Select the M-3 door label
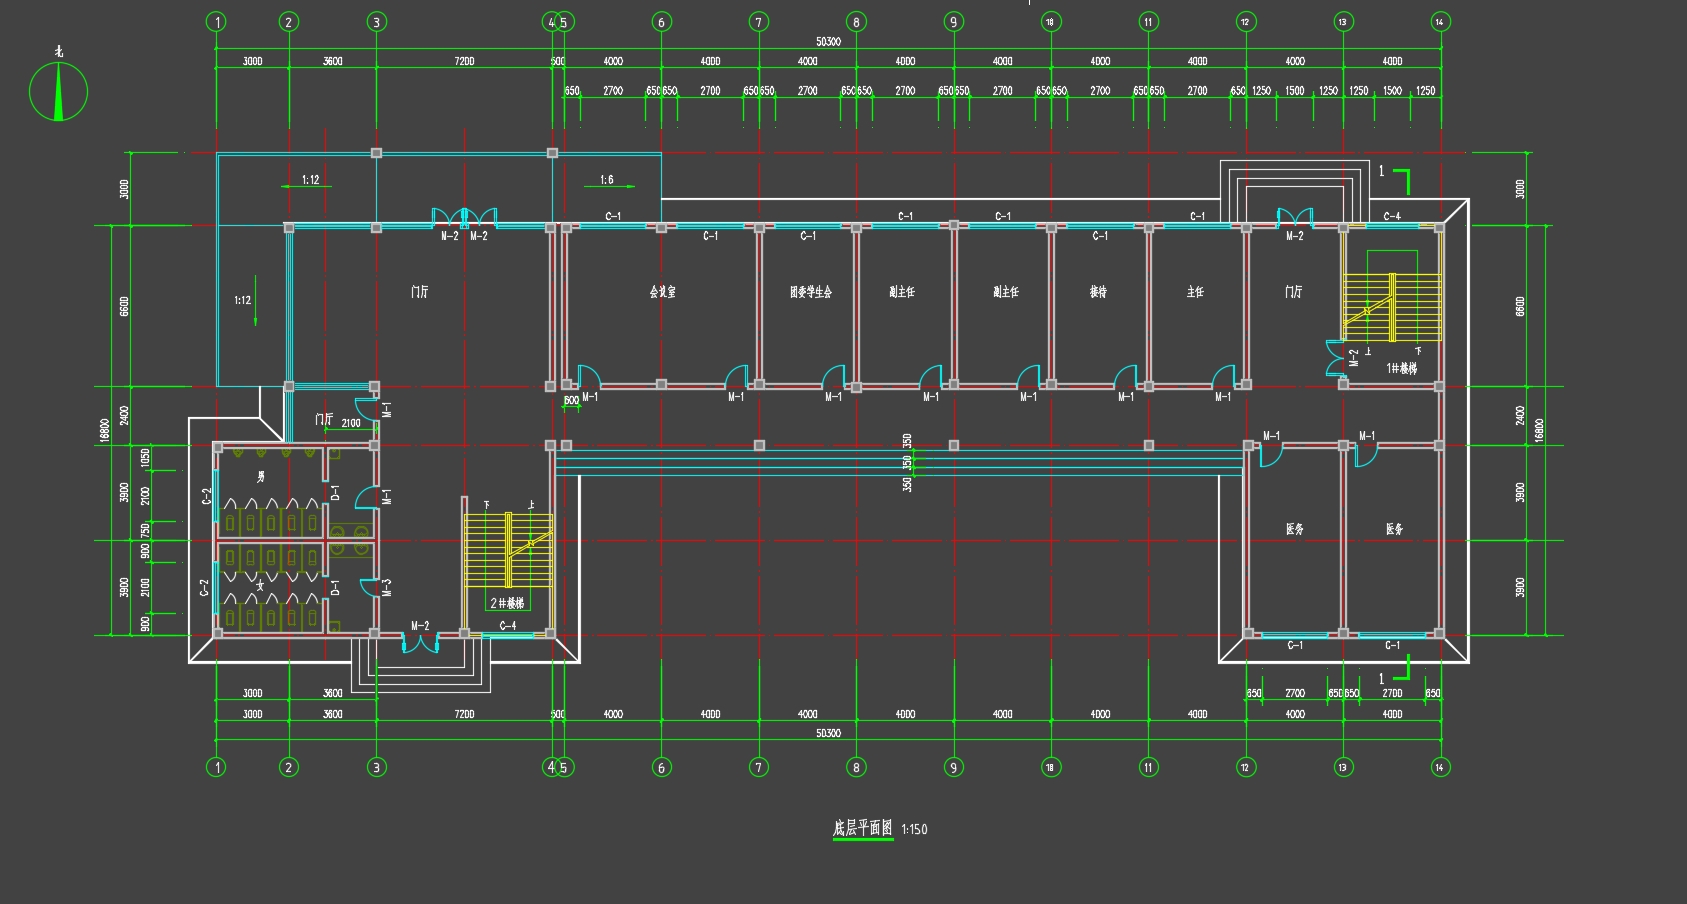Screen dimensions: 1687x904 pyautogui.click(x=387, y=587)
